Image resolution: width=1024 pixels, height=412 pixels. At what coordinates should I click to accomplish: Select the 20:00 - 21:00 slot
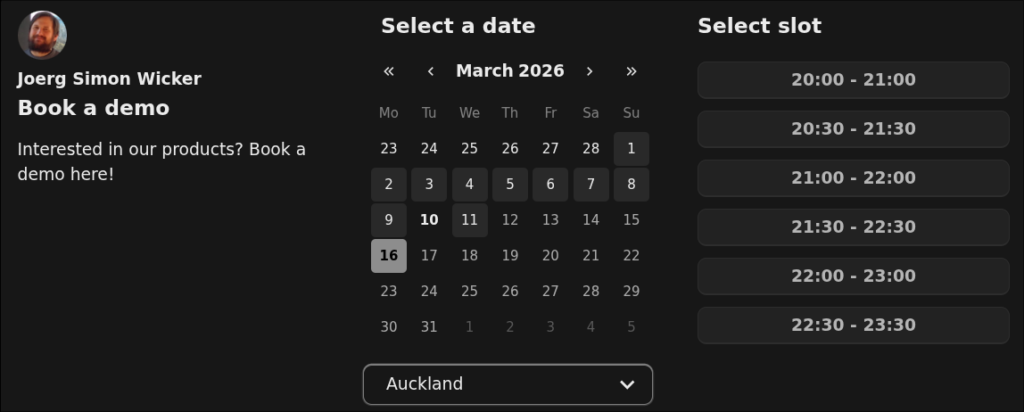click(853, 80)
